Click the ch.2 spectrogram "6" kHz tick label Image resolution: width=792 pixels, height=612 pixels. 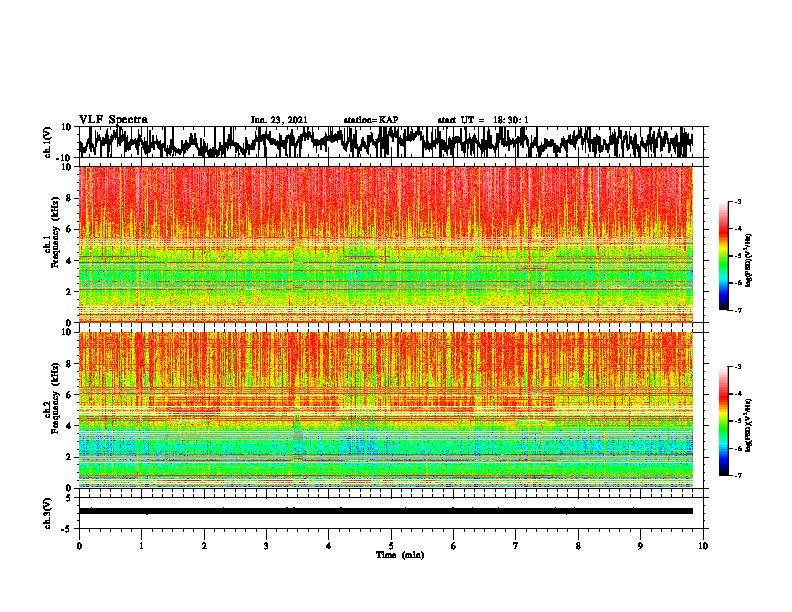pyautogui.click(x=71, y=395)
